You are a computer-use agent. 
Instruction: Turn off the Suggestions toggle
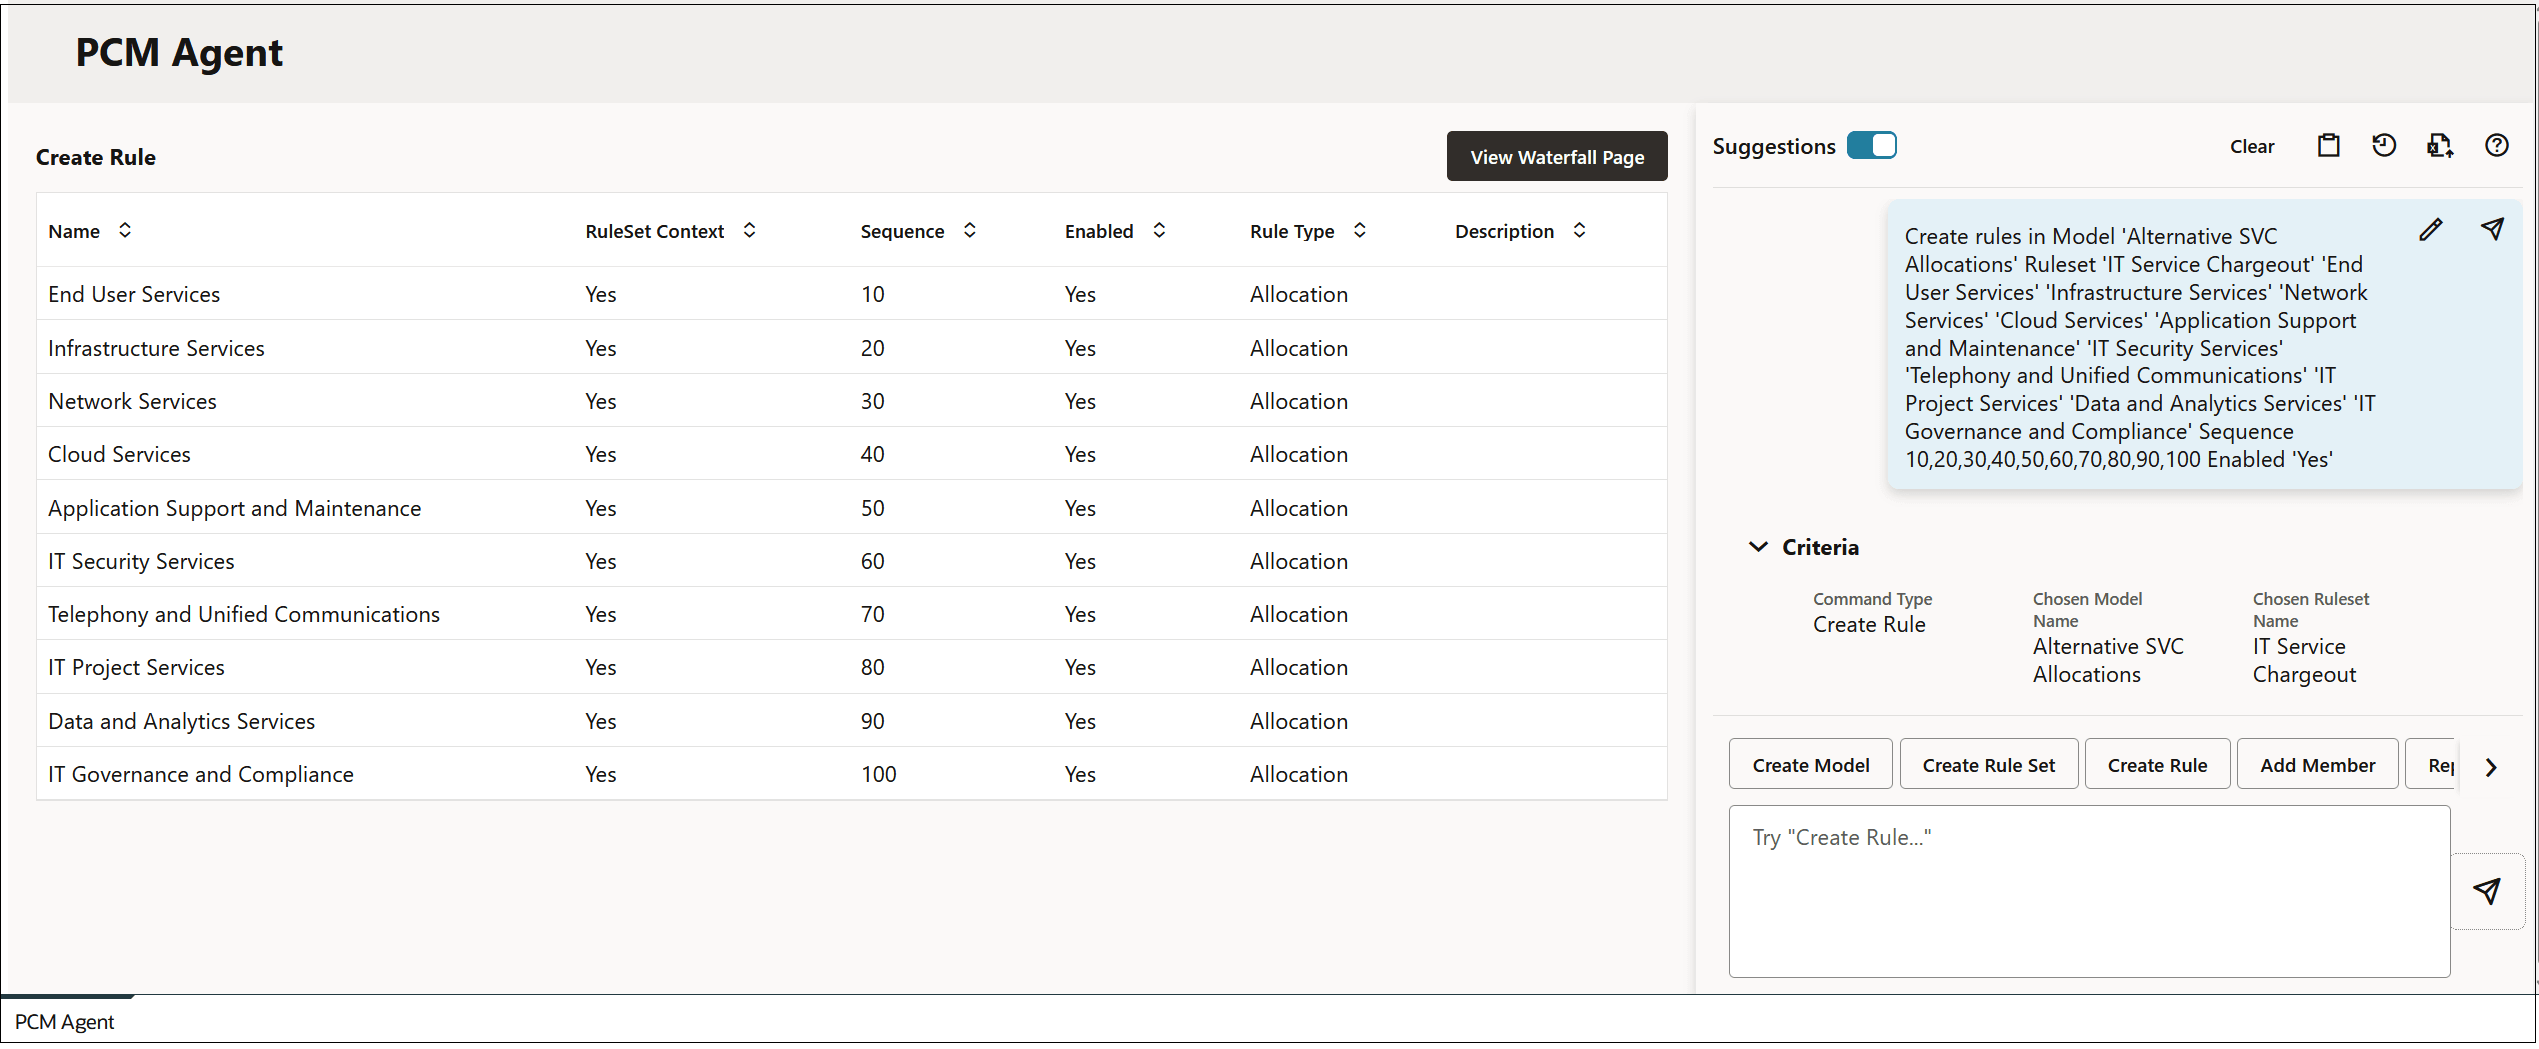pyautogui.click(x=1873, y=145)
